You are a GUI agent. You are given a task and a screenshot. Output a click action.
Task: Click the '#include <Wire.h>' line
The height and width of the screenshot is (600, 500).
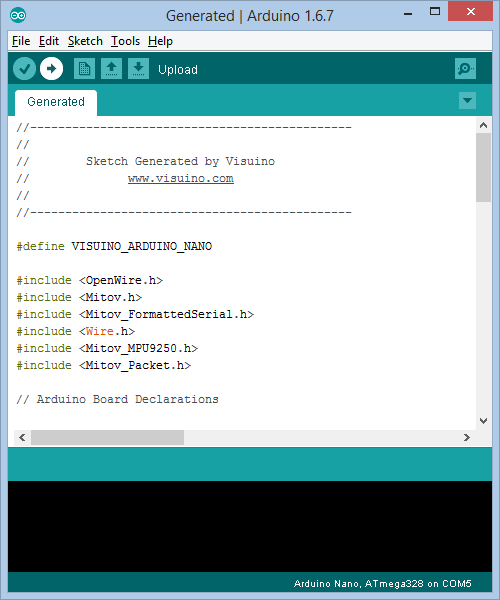point(76,331)
